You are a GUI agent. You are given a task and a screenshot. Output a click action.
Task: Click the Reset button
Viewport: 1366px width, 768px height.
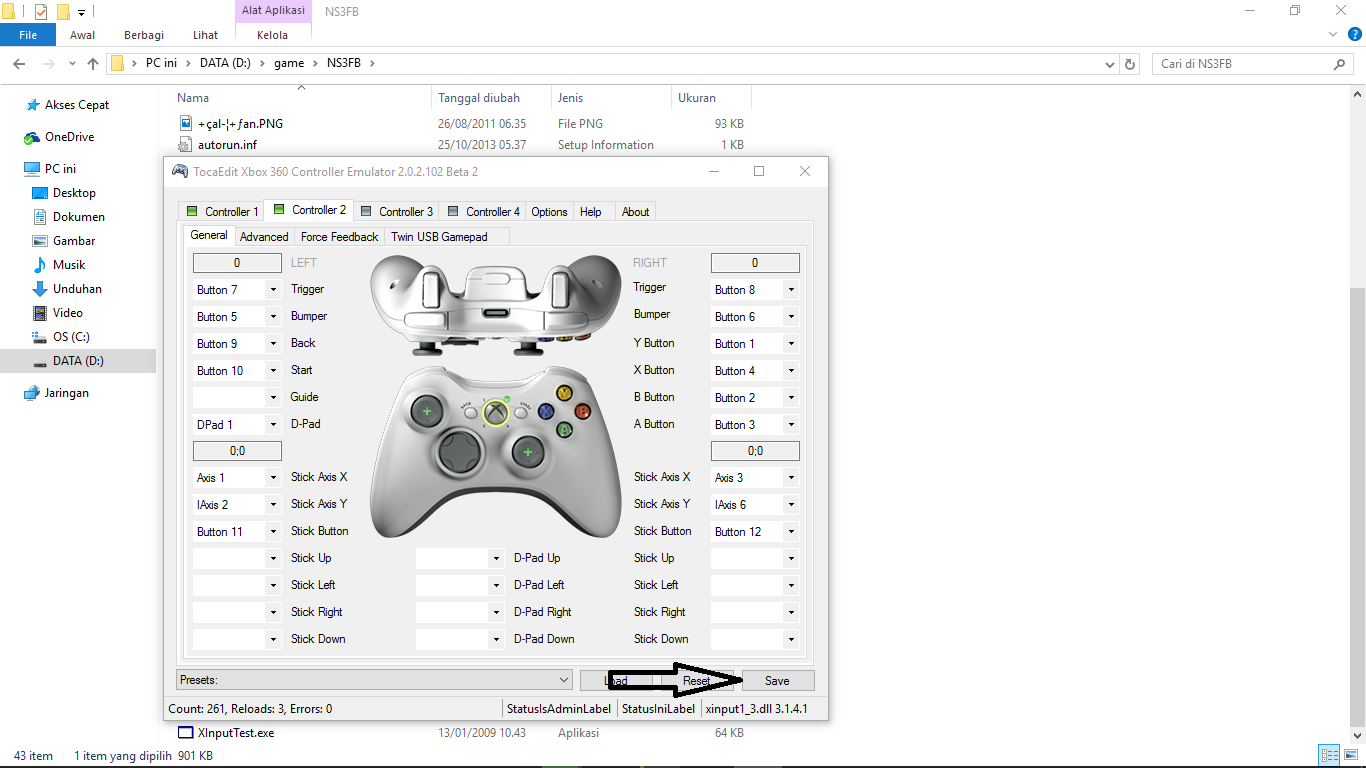[696, 680]
